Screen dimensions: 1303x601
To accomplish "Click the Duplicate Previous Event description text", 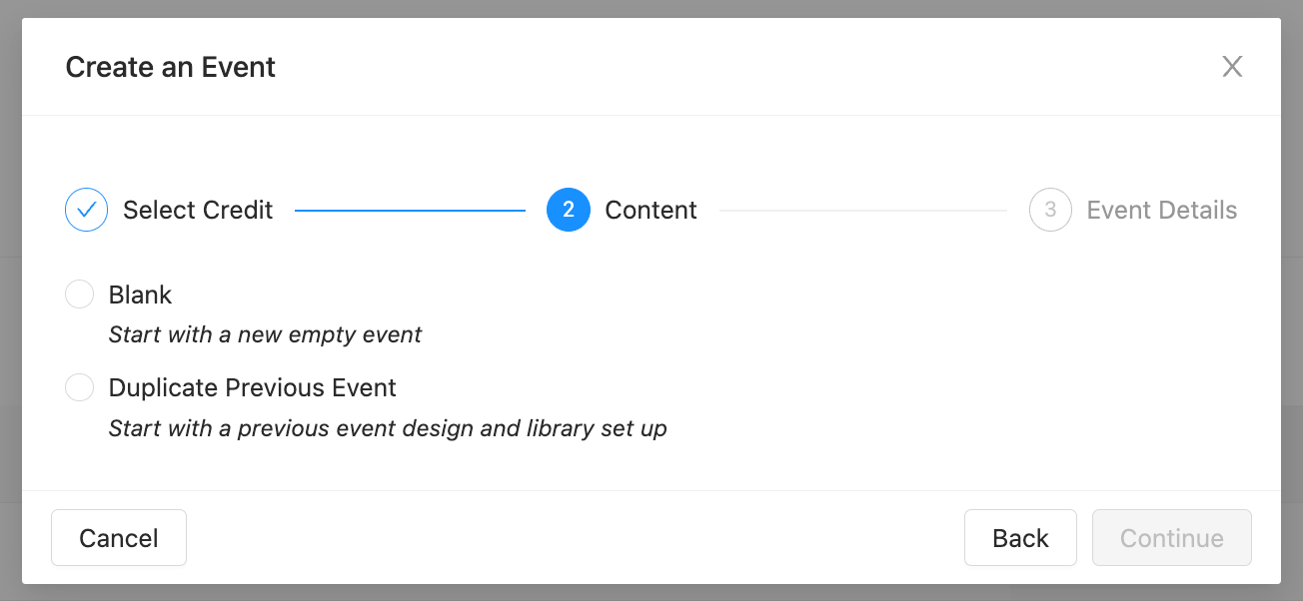I will coord(388,428).
